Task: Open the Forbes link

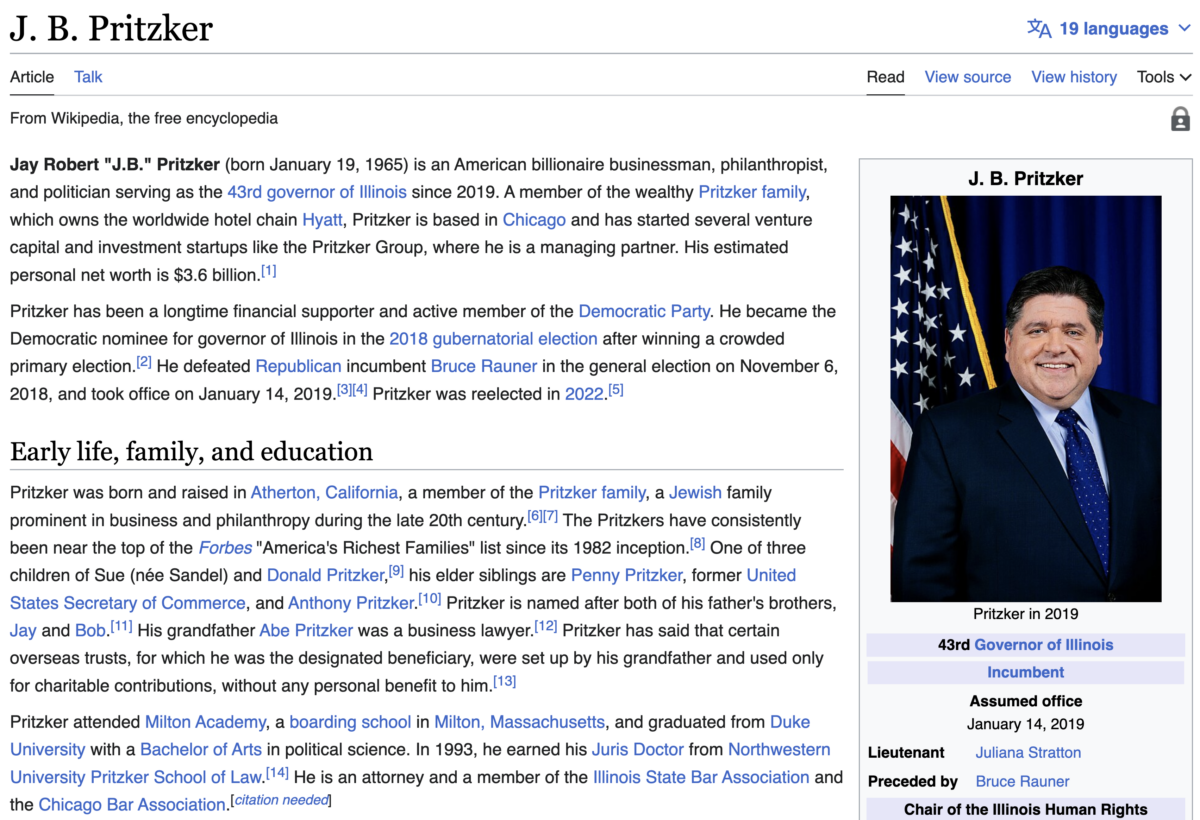Action: 225,548
